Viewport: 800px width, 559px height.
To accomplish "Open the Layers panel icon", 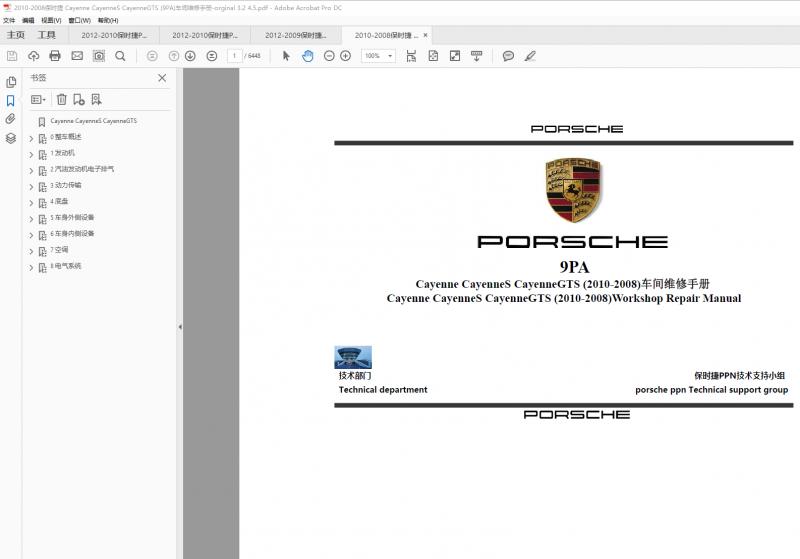I will coord(10,138).
